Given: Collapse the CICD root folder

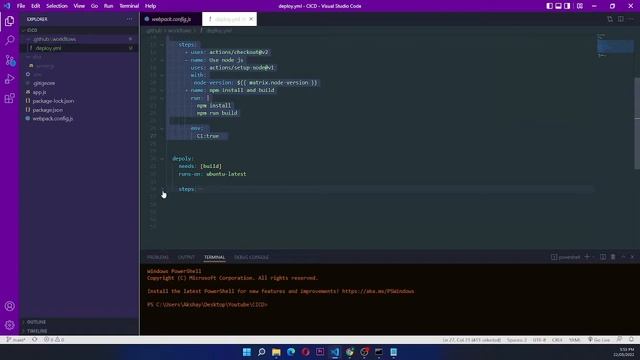Looking at the screenshot, I should (x=79, y=30).
